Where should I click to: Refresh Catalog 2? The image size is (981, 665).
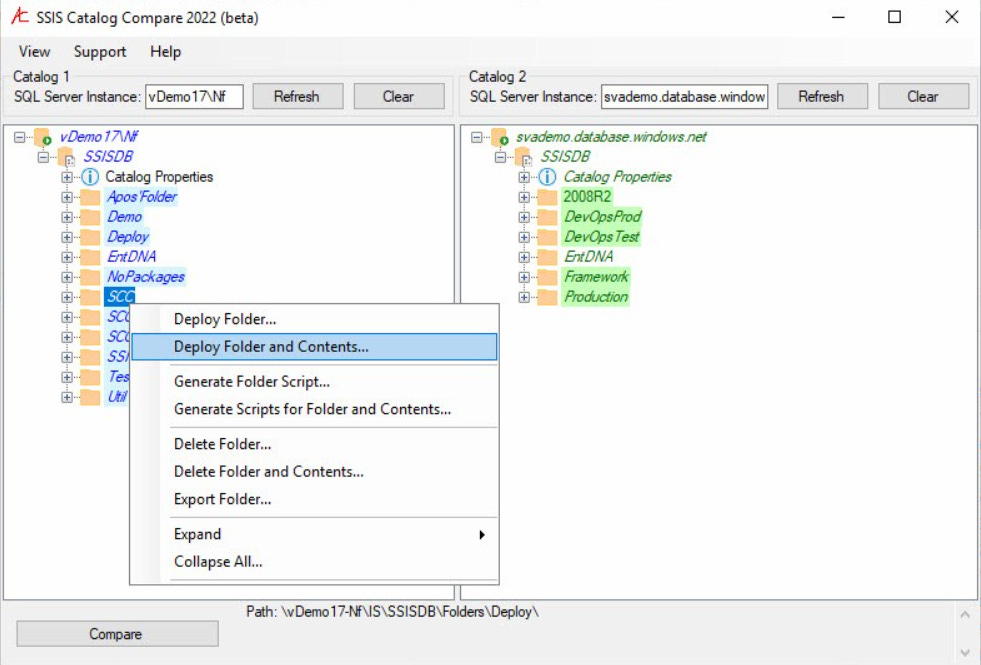[822, 96]
